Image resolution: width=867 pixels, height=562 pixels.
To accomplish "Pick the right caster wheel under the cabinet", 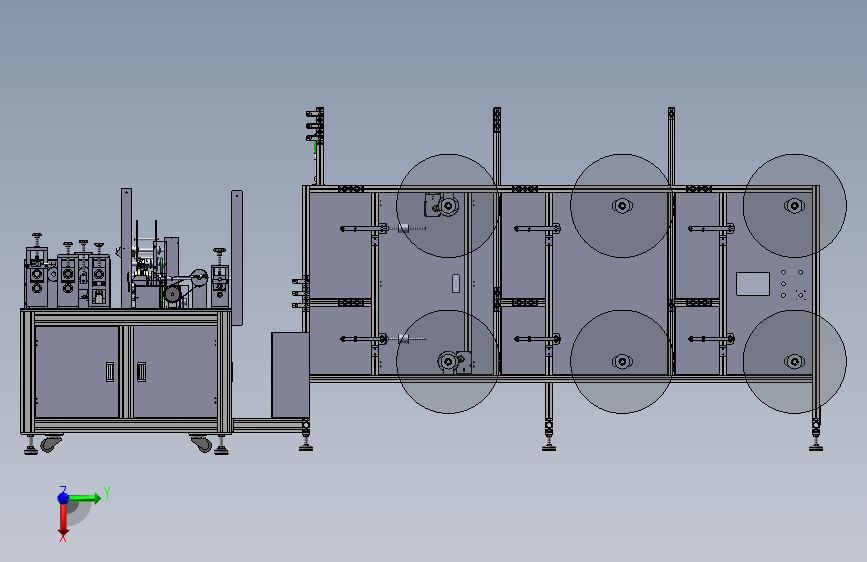I will pyautogui.click(x=202, y=444).
